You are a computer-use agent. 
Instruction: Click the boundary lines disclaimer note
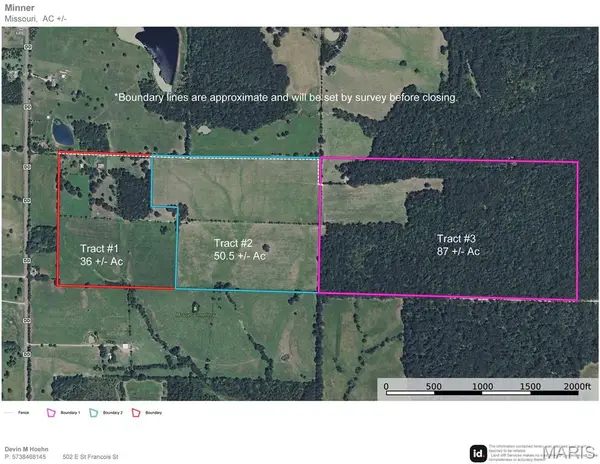[x=286, y=98]
